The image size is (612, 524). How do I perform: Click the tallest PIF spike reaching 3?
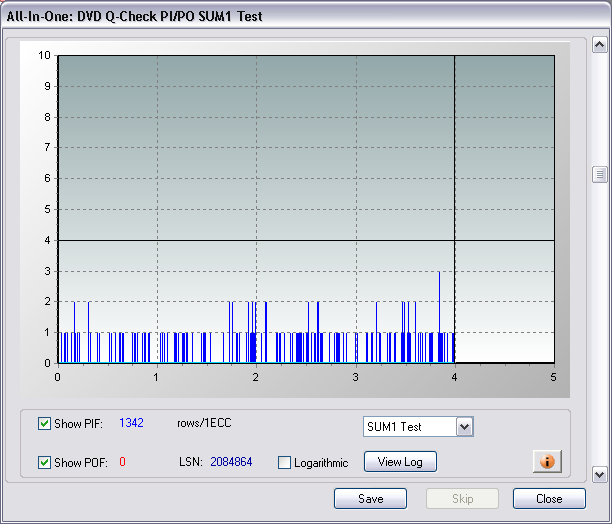pos(439,317)
